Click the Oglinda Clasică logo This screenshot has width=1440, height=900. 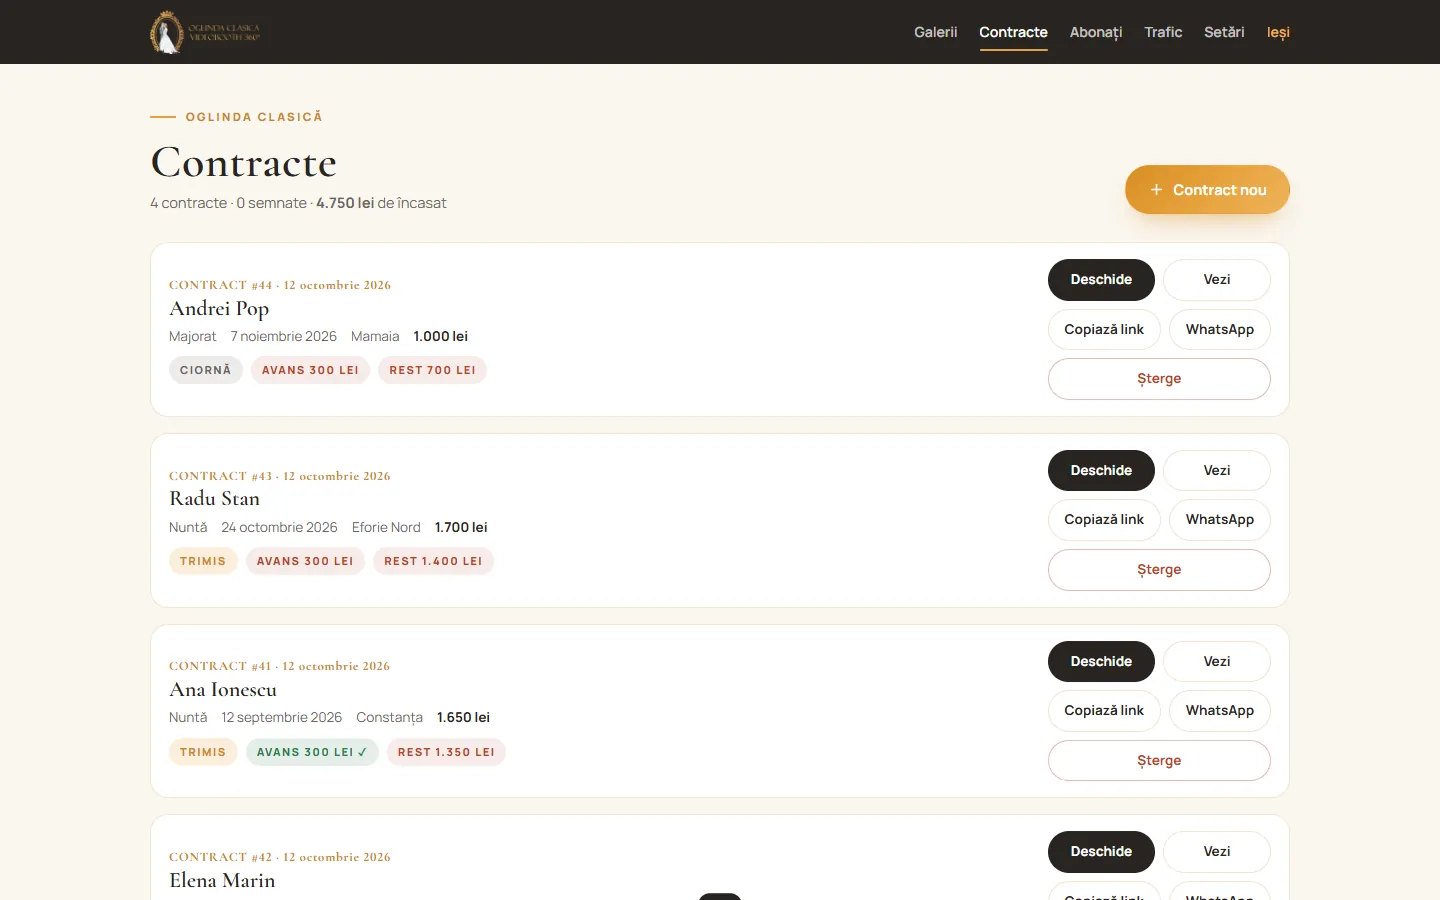[206, 32]
